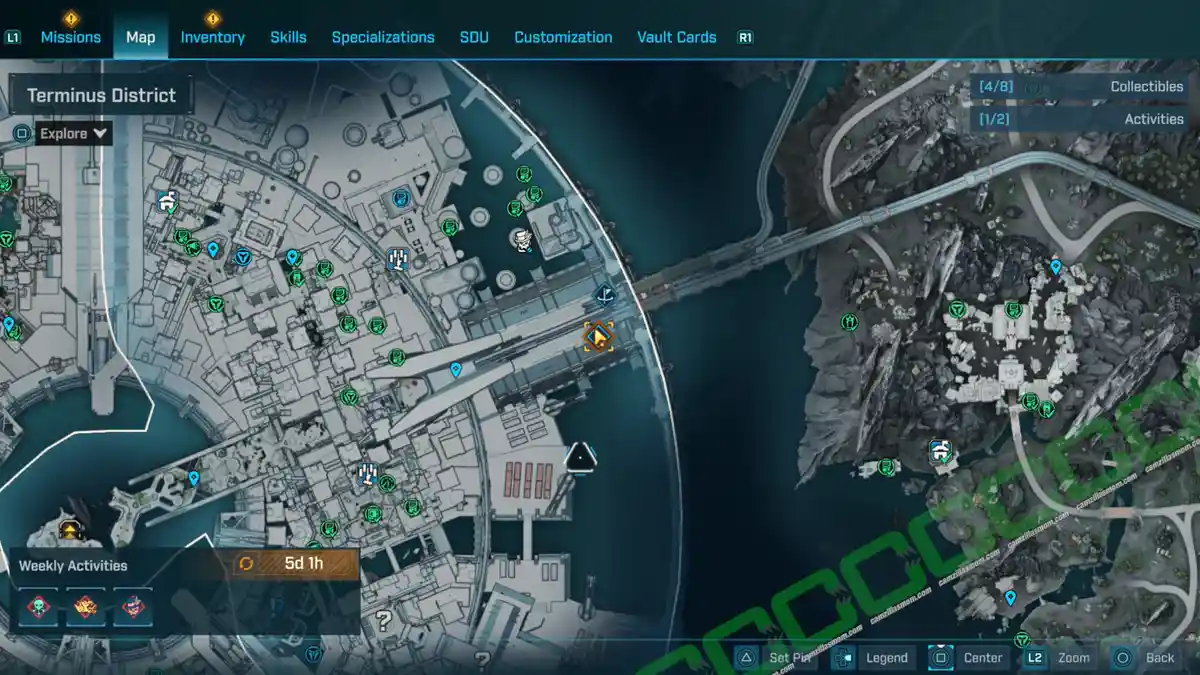Screen dimensions: 1200x675
Task: Click the NPC with white hat icon
Action: [x=521, y=240]
